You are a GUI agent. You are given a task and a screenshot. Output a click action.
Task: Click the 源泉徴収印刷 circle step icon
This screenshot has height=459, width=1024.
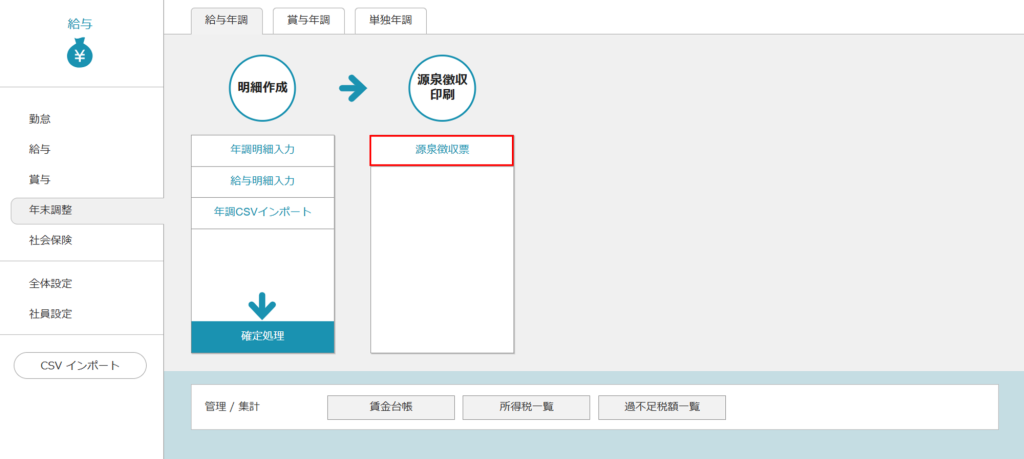(442, 88)
